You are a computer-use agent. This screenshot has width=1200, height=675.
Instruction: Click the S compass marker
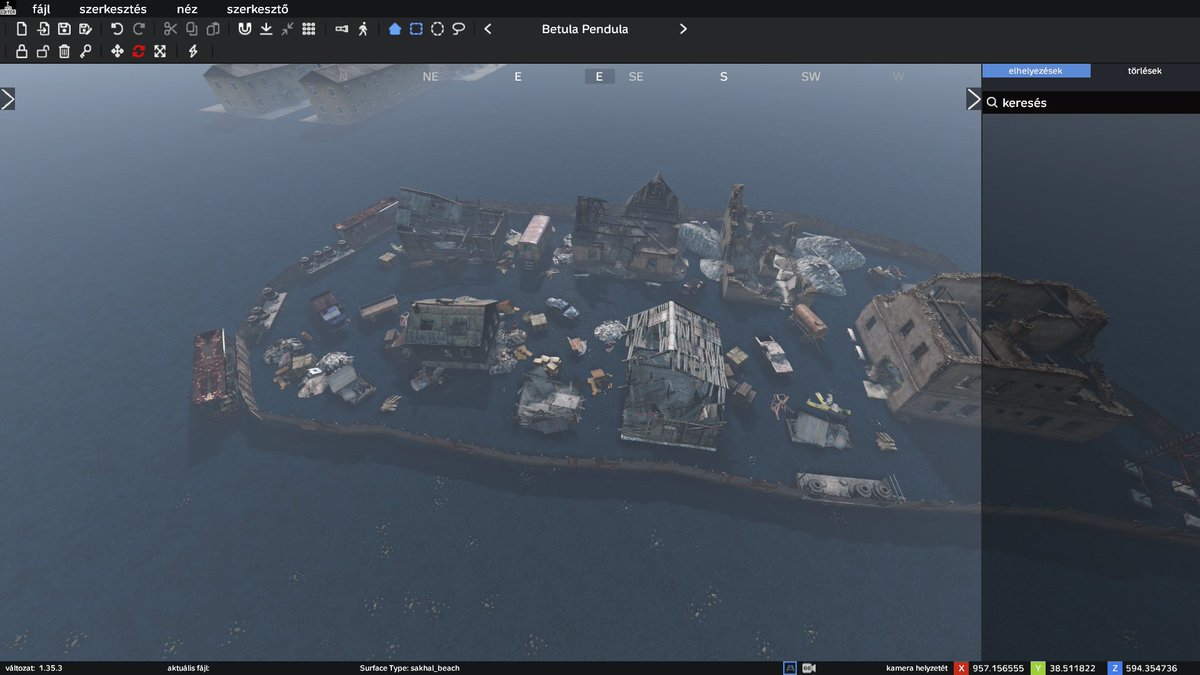[724, 76]
